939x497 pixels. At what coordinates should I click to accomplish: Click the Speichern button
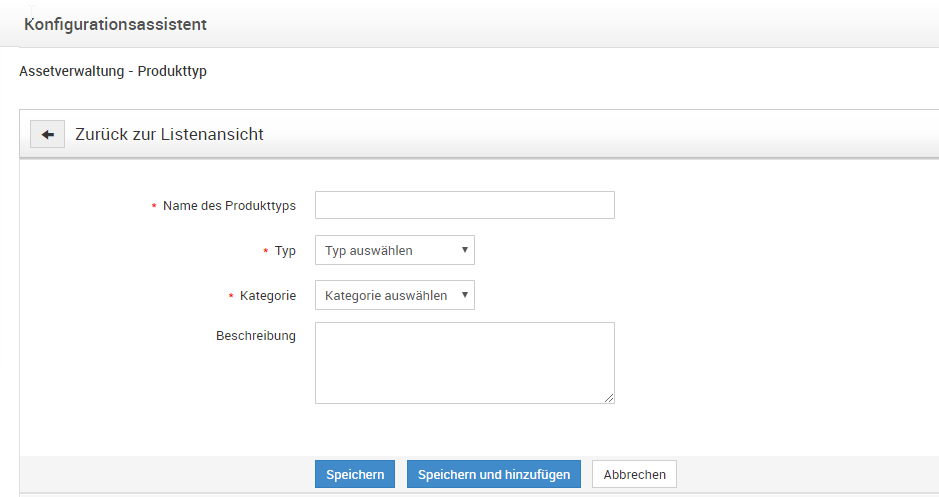(355, 474)
